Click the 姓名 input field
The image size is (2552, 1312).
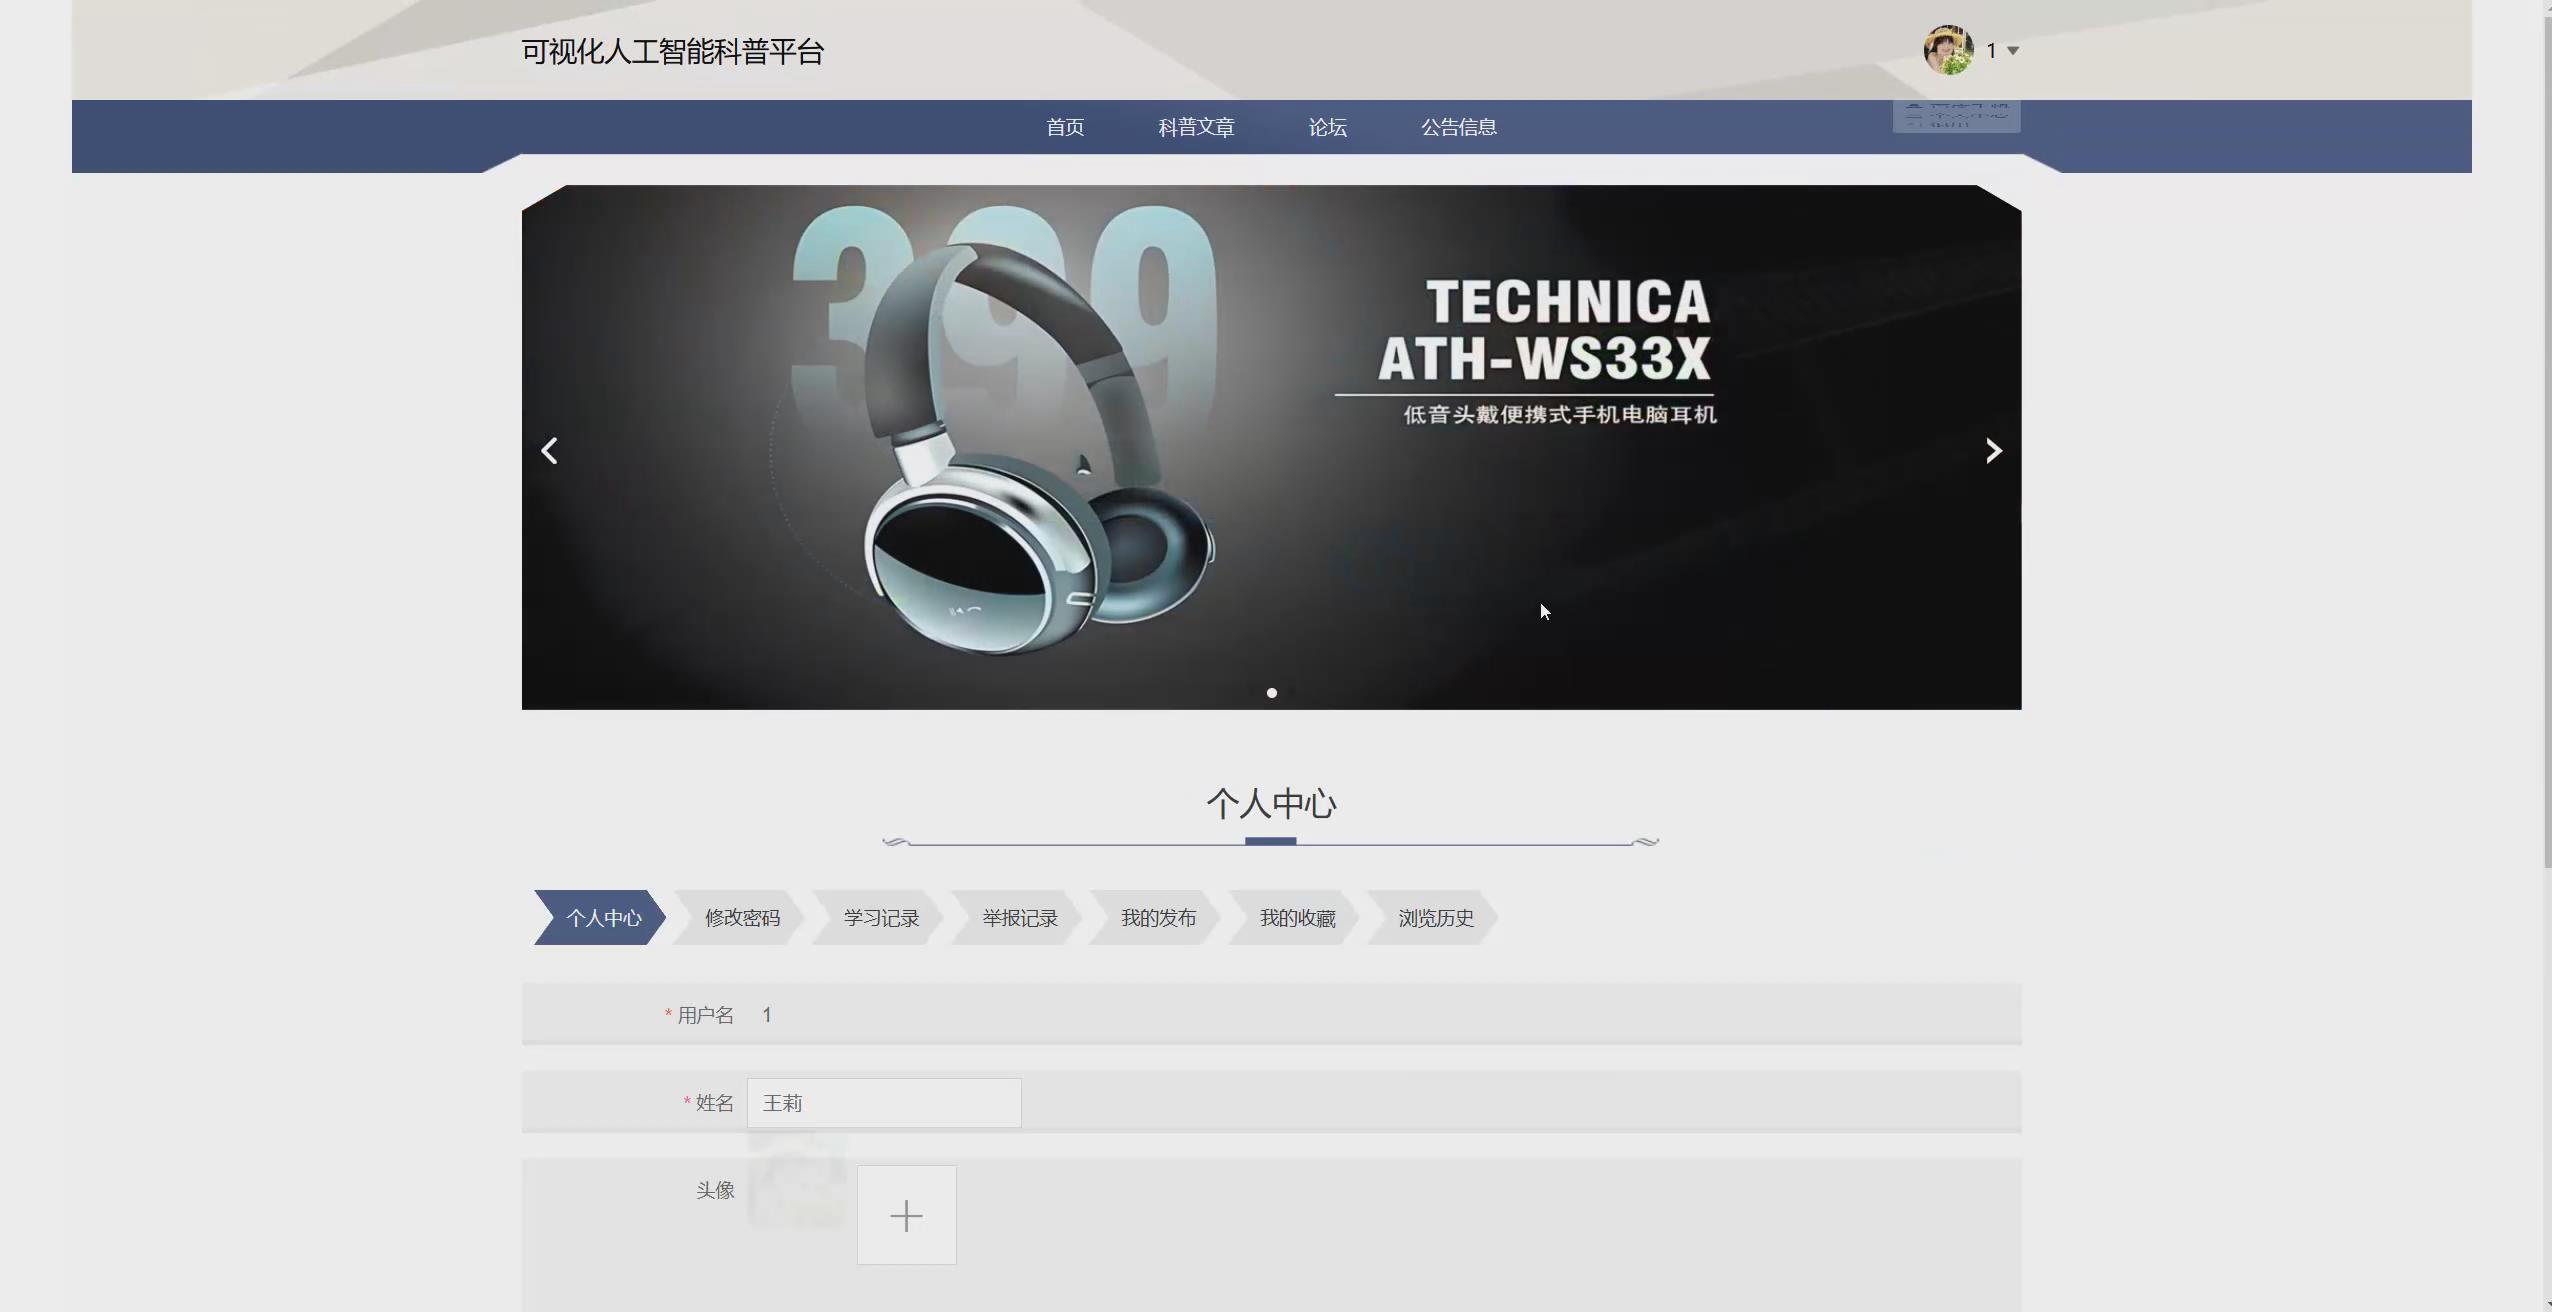pyautogui.click(x=884, y=1103)
